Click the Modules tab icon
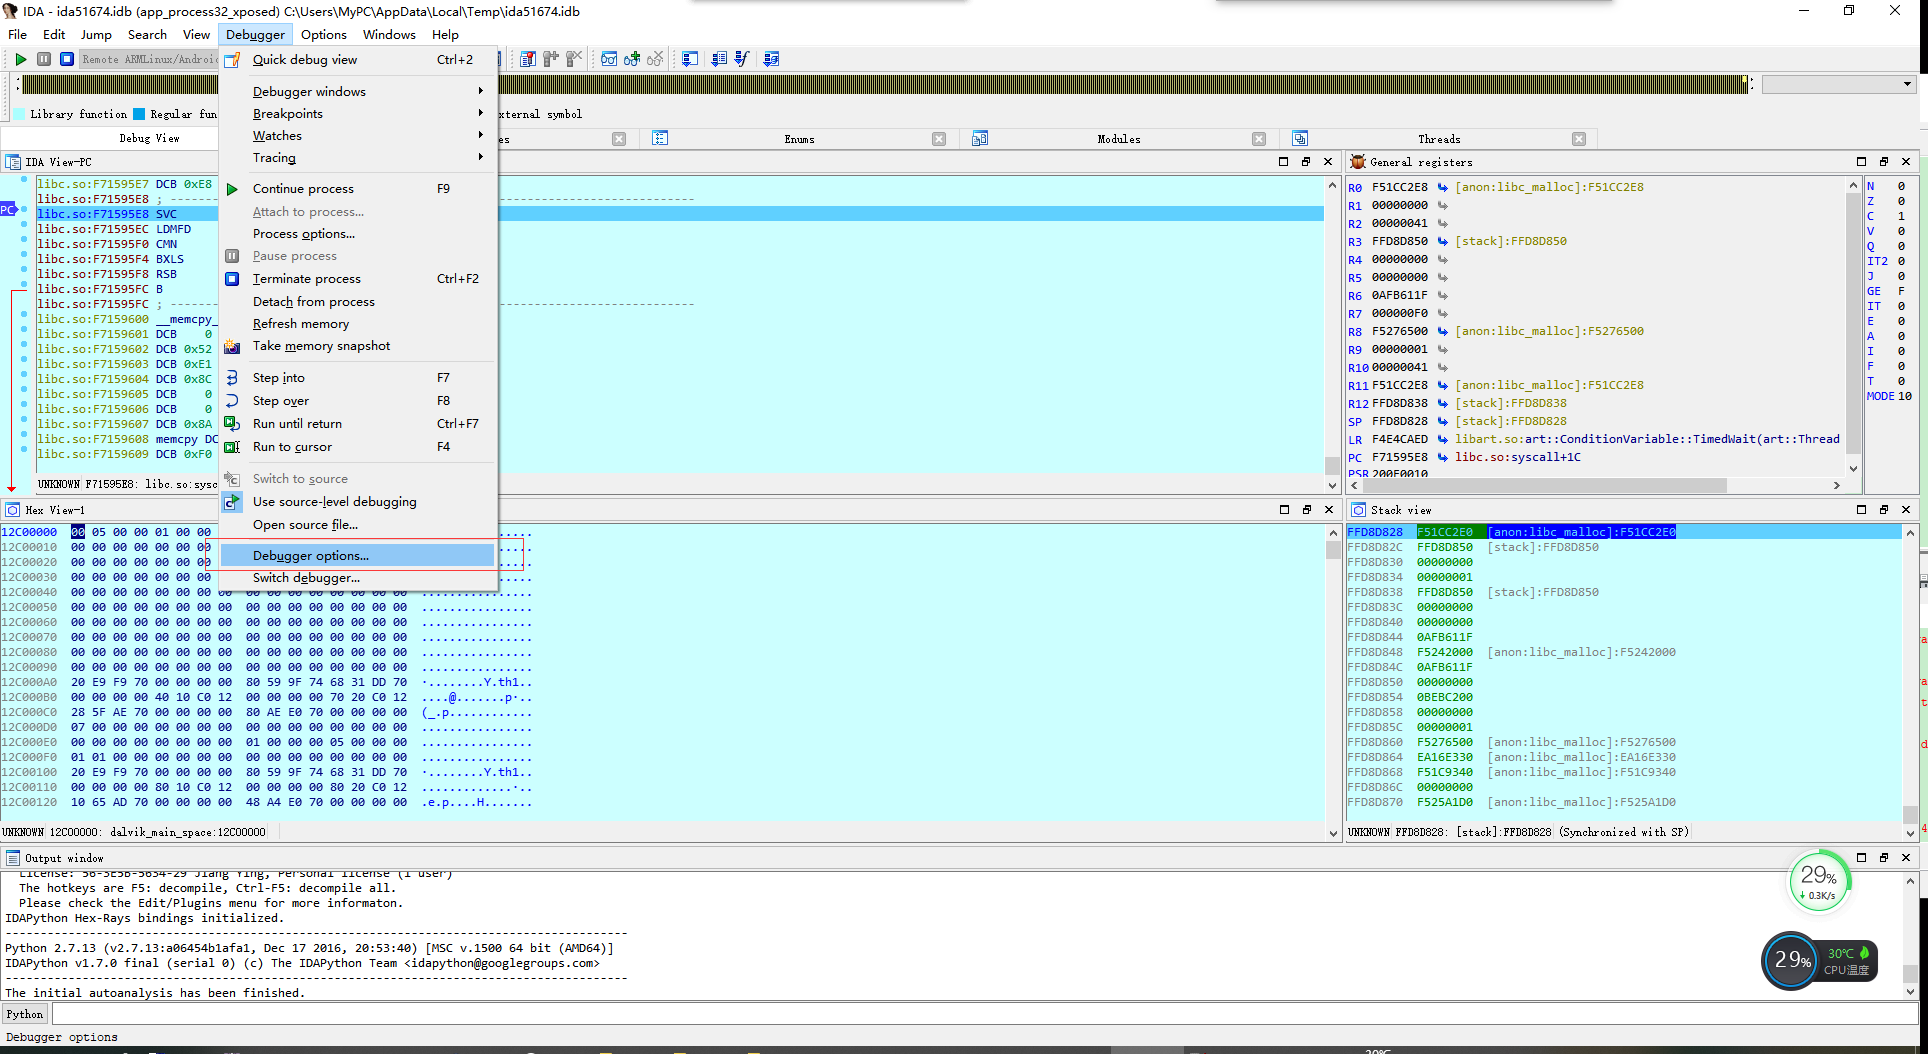This screenshot has height=1054, width=1928. (980, 138)
